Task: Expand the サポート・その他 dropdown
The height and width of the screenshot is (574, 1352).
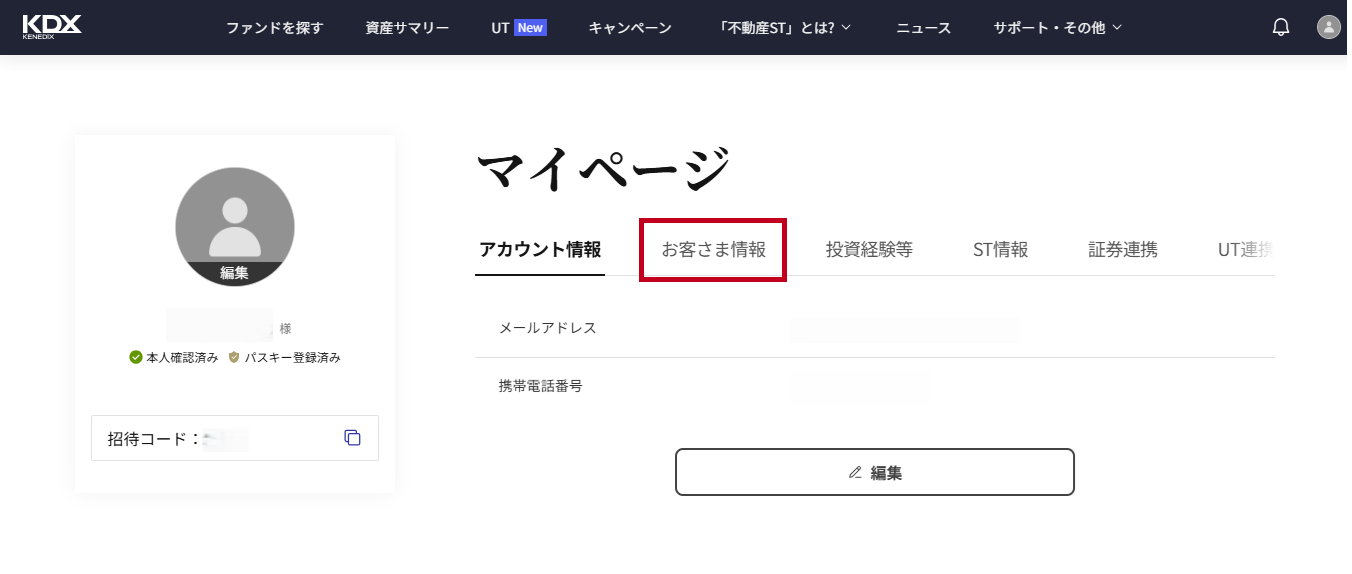Action: click(1058, 28)
